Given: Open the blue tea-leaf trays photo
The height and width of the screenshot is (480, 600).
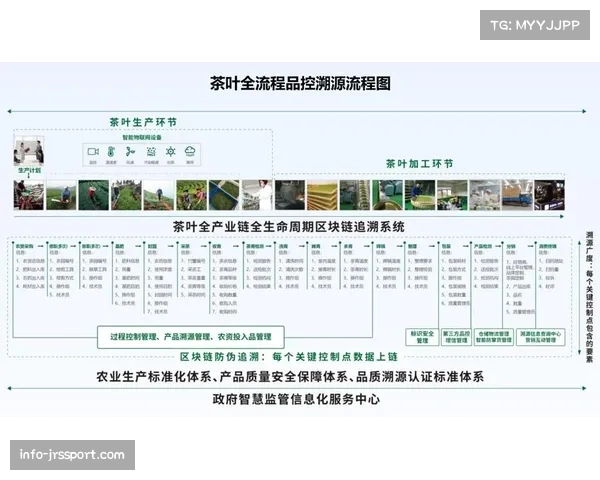Looking at the screenshot, I should [x=224, y=195].
